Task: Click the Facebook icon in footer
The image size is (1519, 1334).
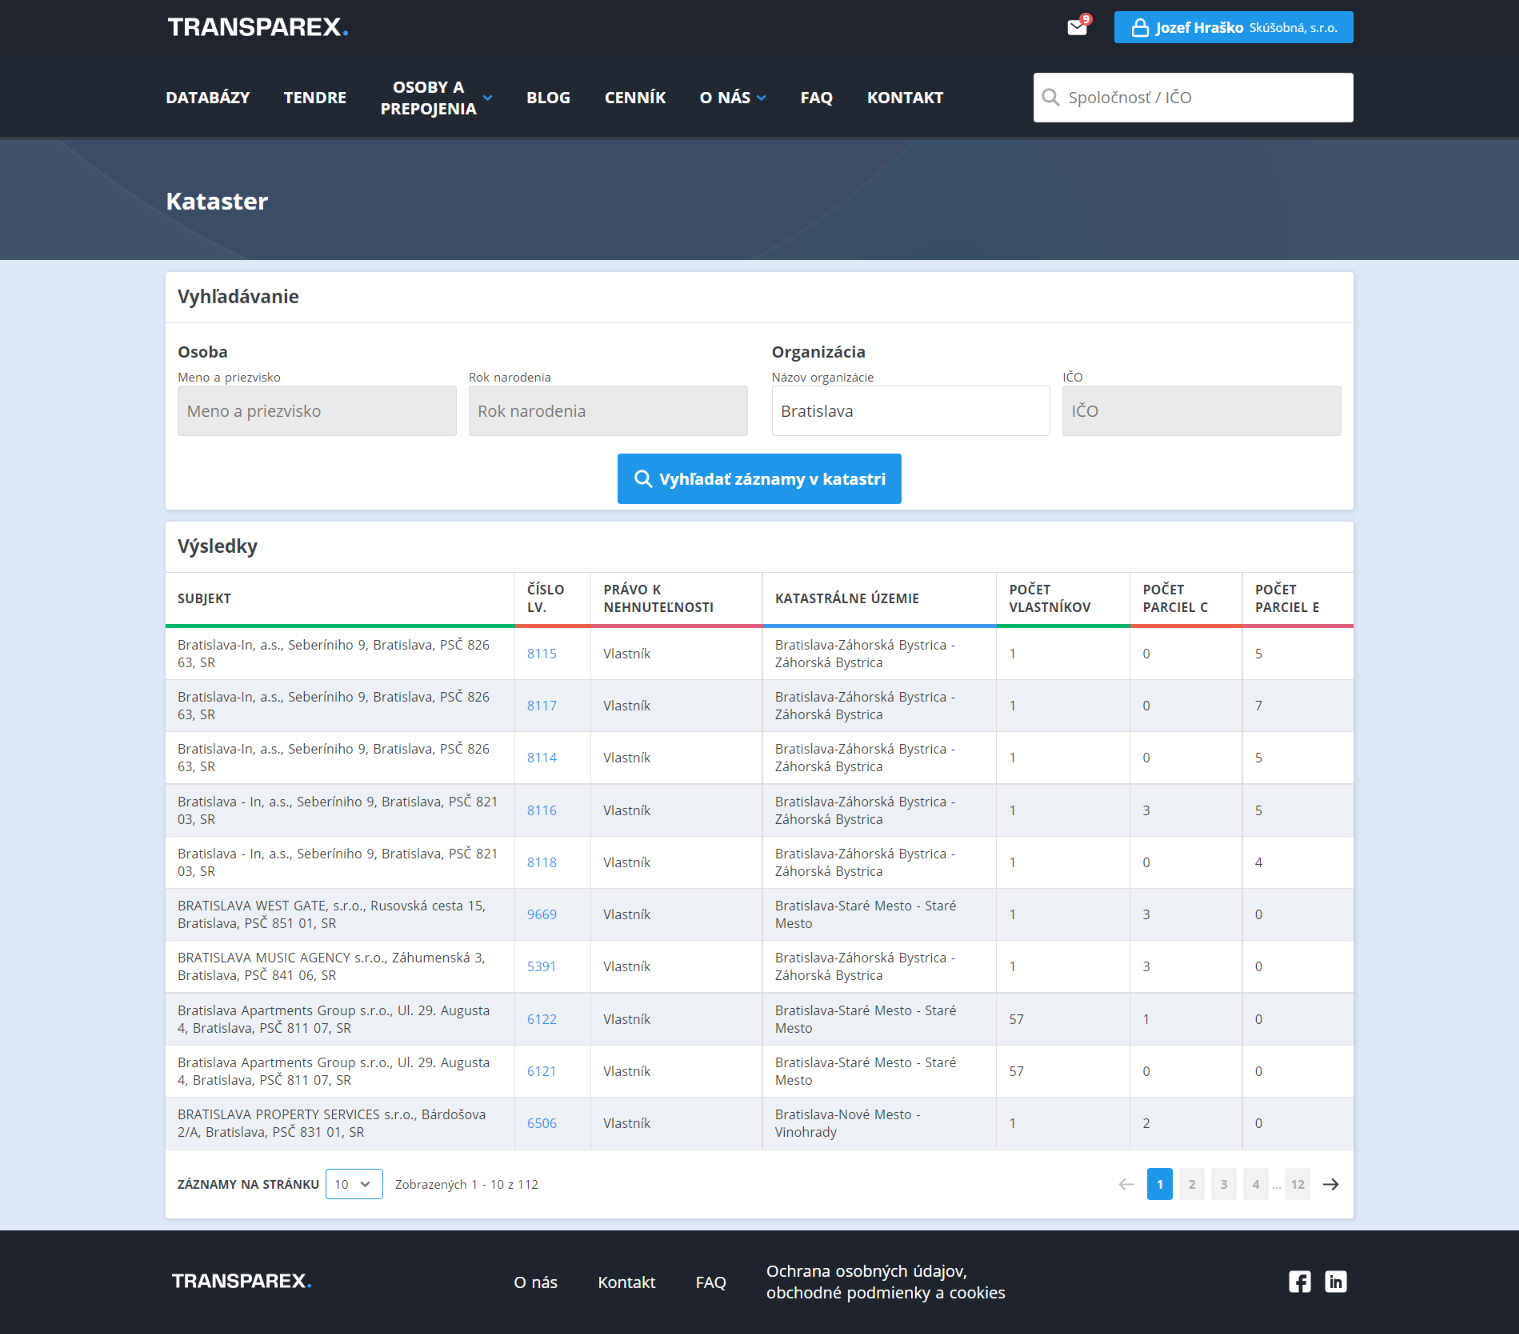Action: pyautogui.click(x=1299, y=1282)
